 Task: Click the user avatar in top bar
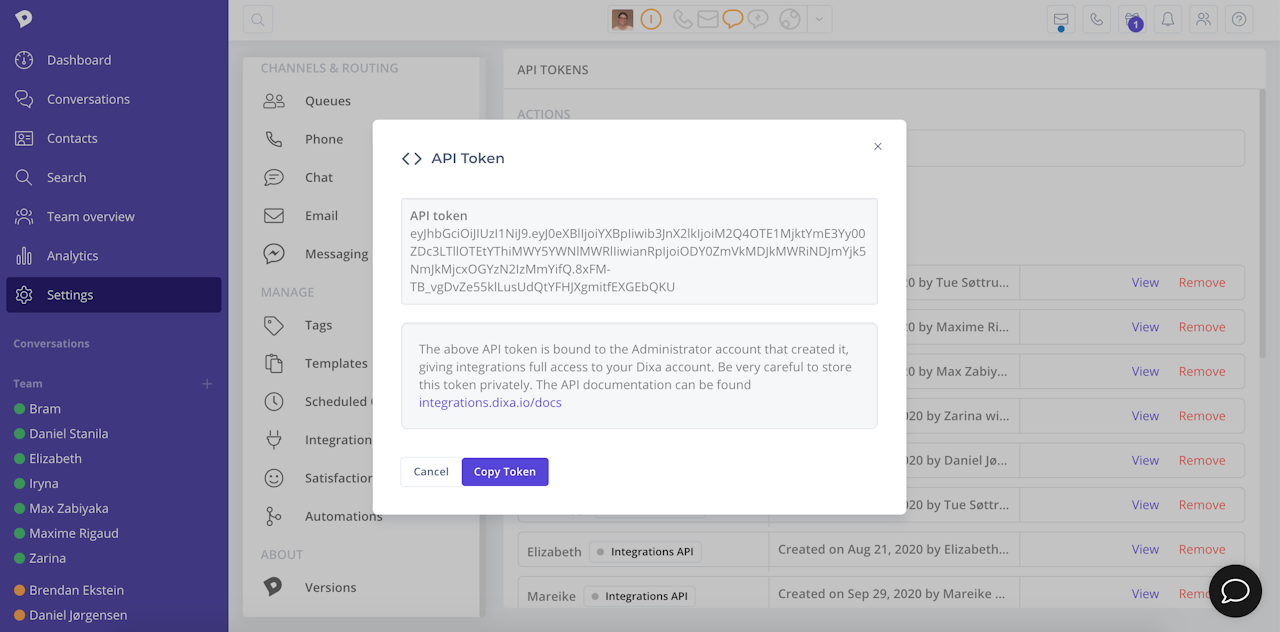(623, 19)
